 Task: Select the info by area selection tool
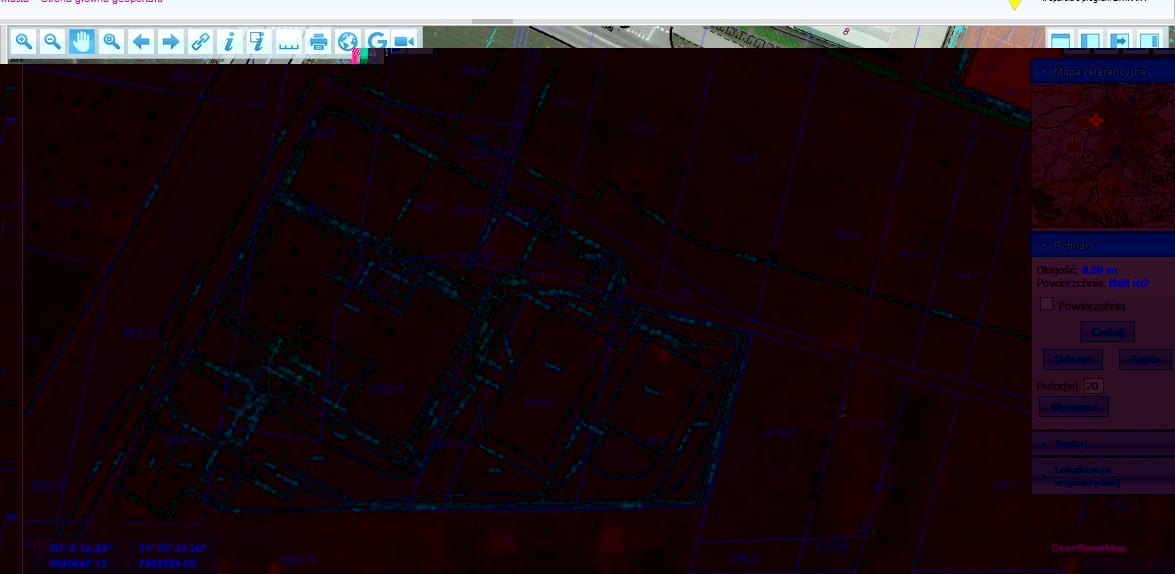259,41
